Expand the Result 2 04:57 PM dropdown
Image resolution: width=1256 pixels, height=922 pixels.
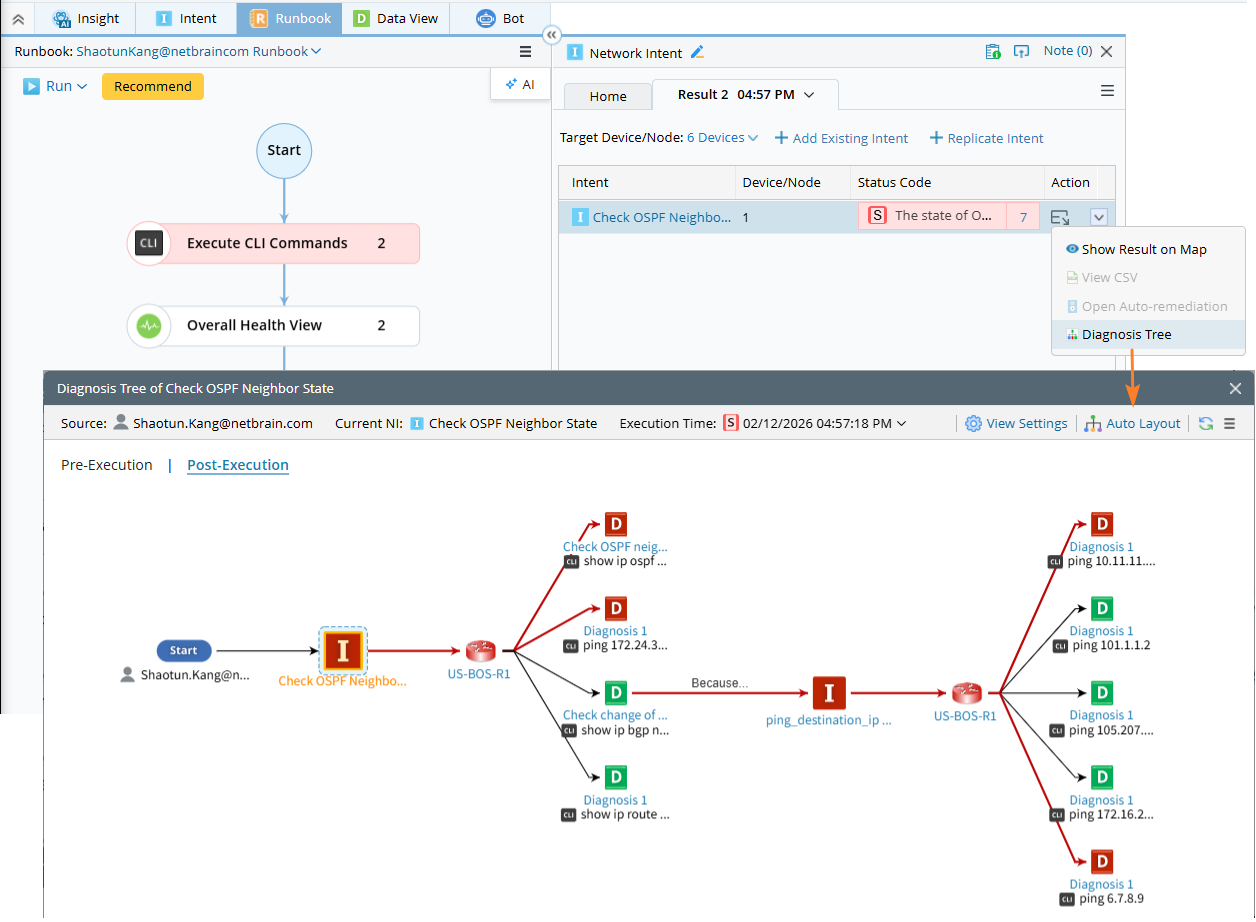pos(809,95)
